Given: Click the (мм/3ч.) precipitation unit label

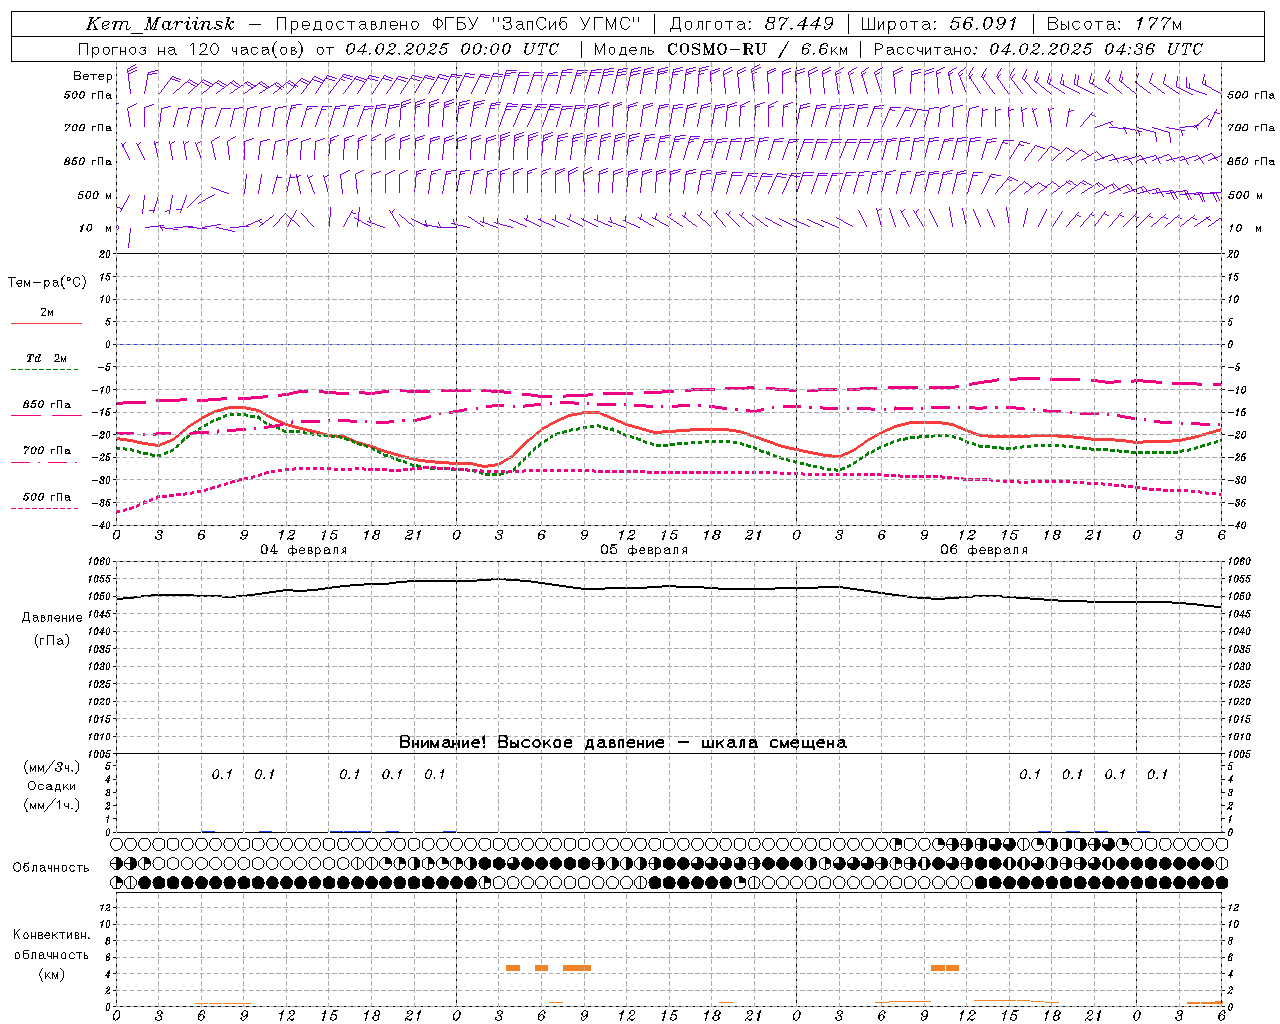Looking at the screenshot, I should 52,767.
